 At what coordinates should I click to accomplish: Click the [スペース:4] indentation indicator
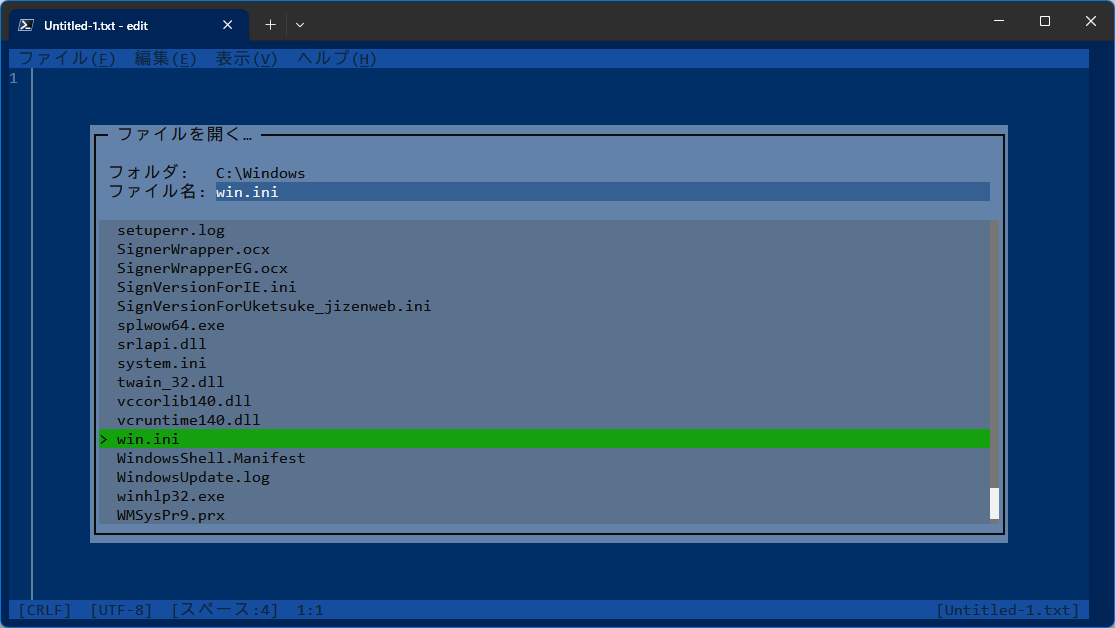pyautogui.click(x=225, y=610)
